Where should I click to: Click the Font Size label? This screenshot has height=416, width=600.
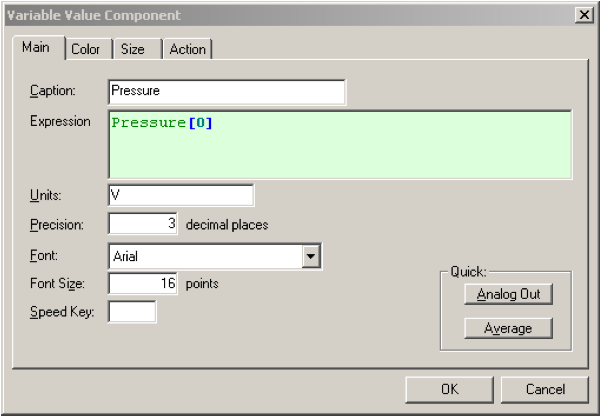point(55,284)
